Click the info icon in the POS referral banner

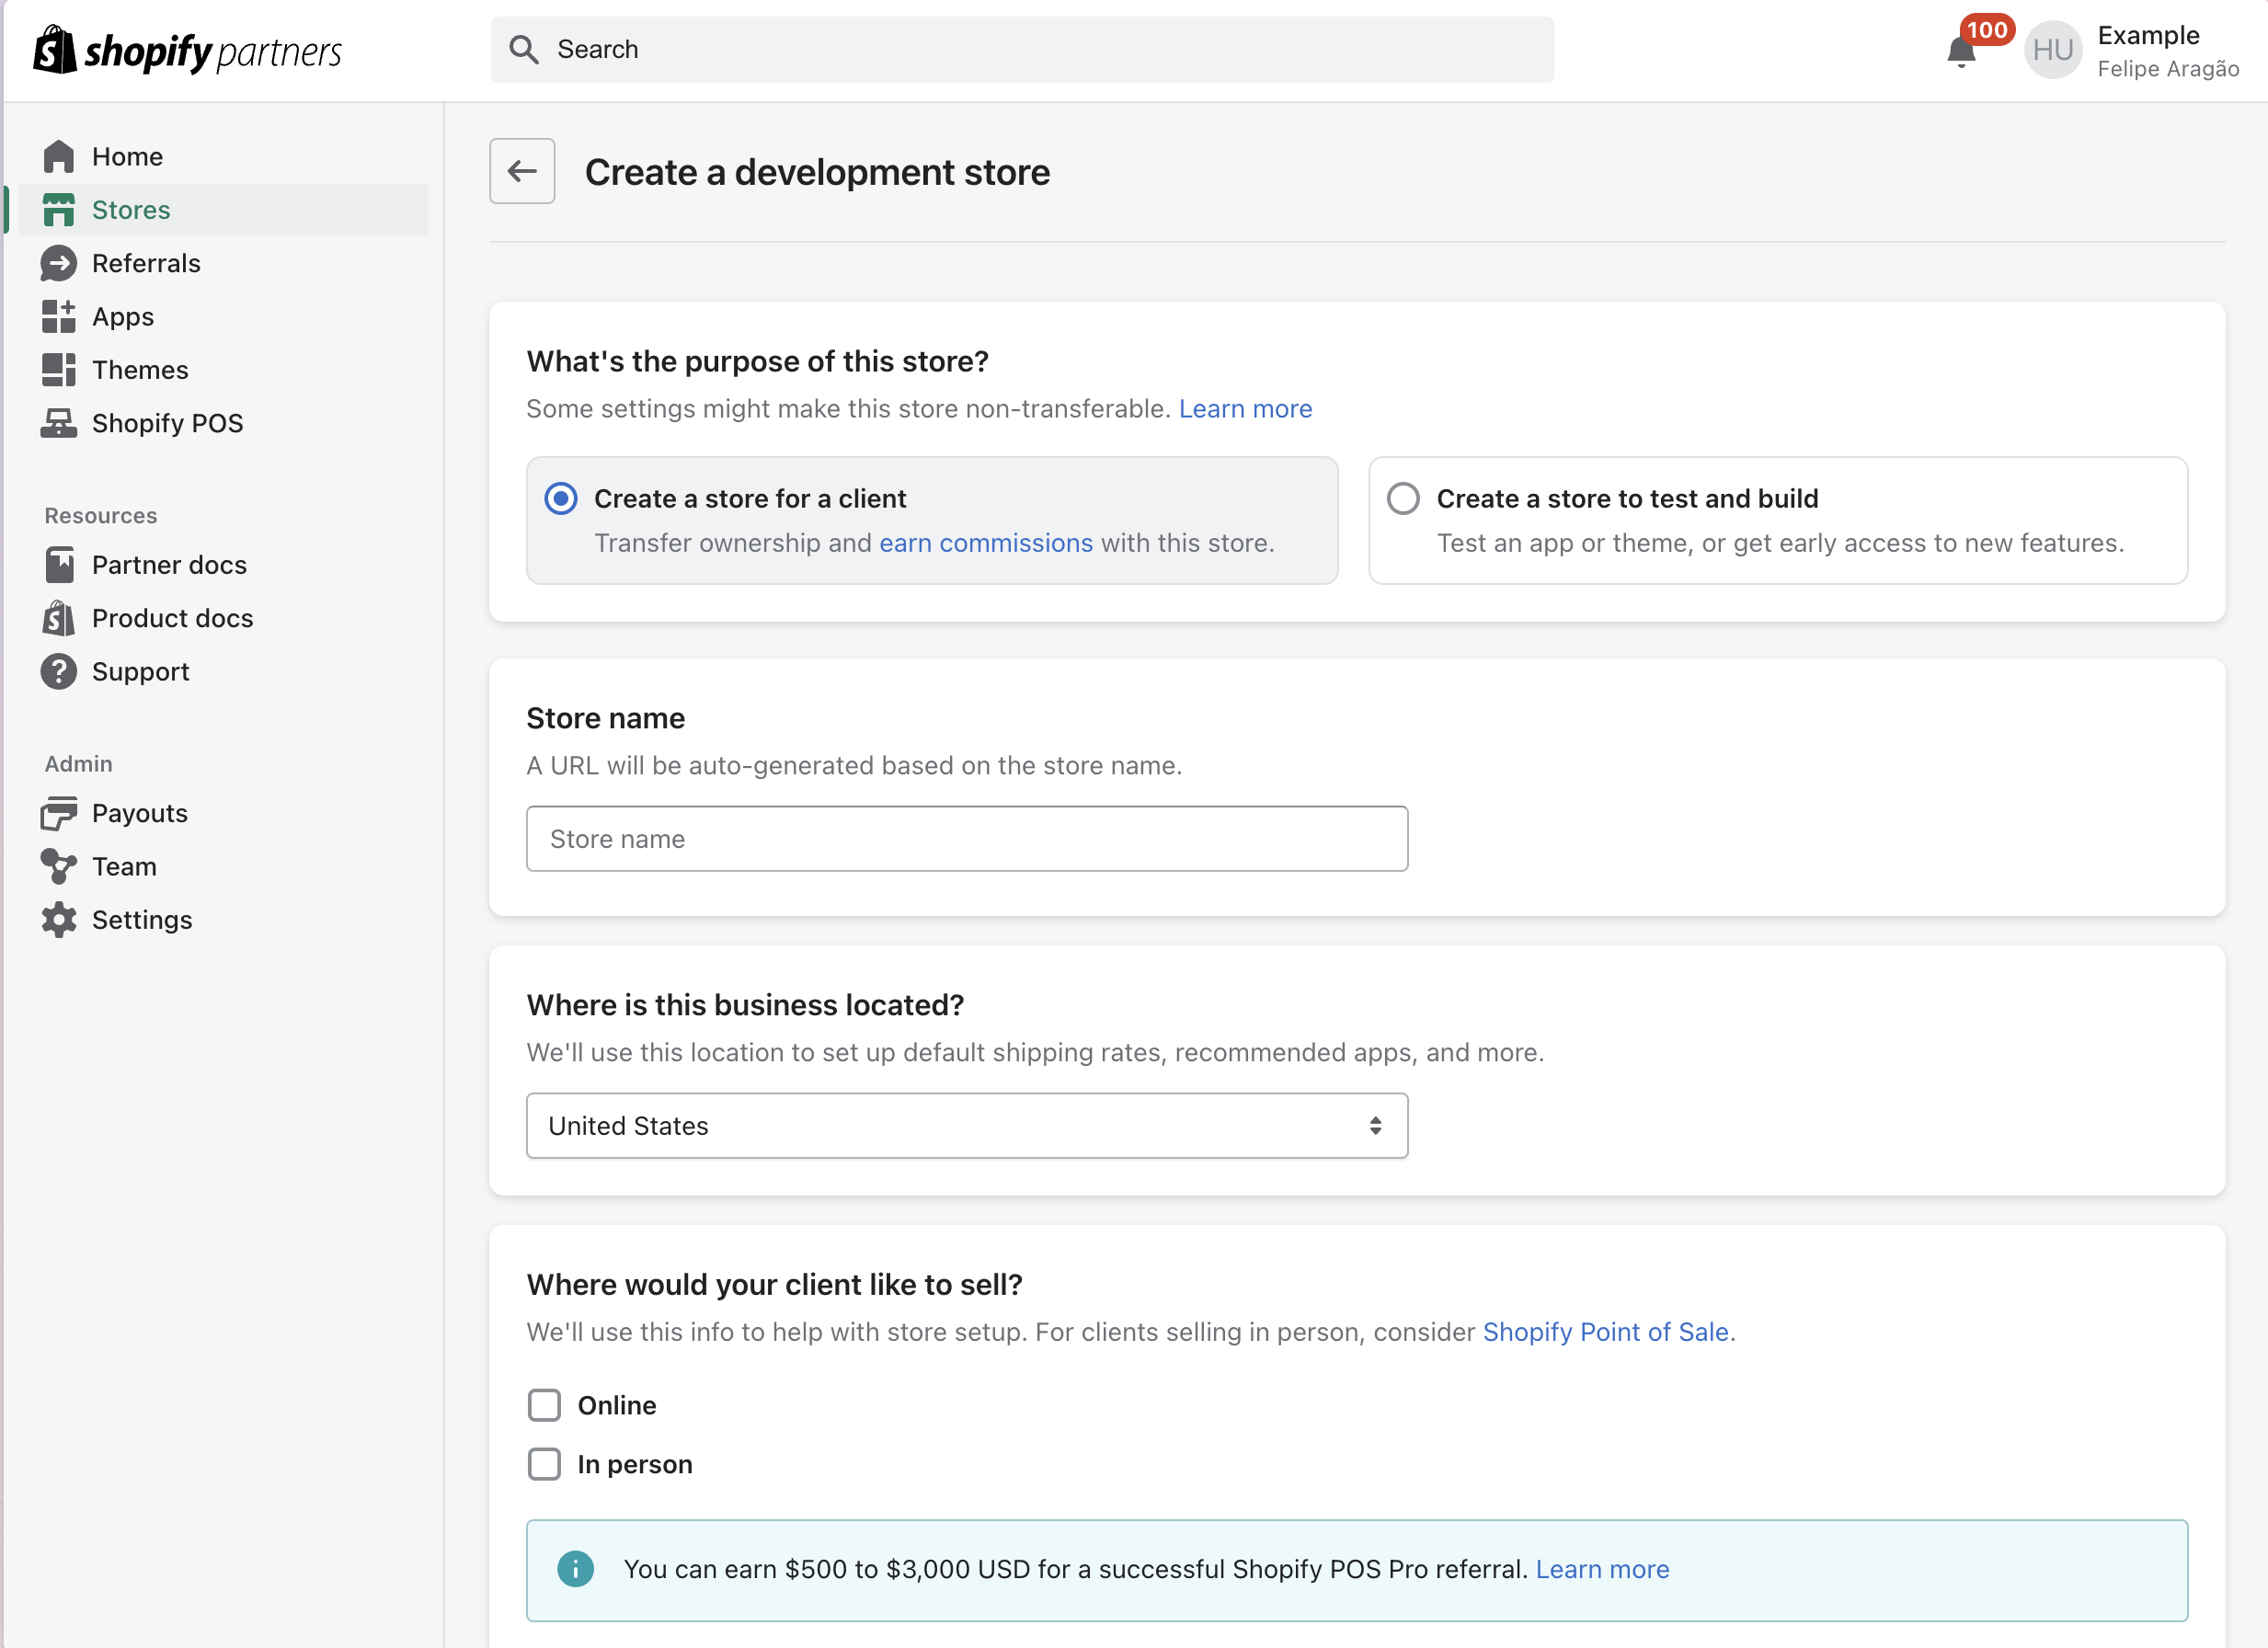pyautogui.click(x=575, y=1569)
